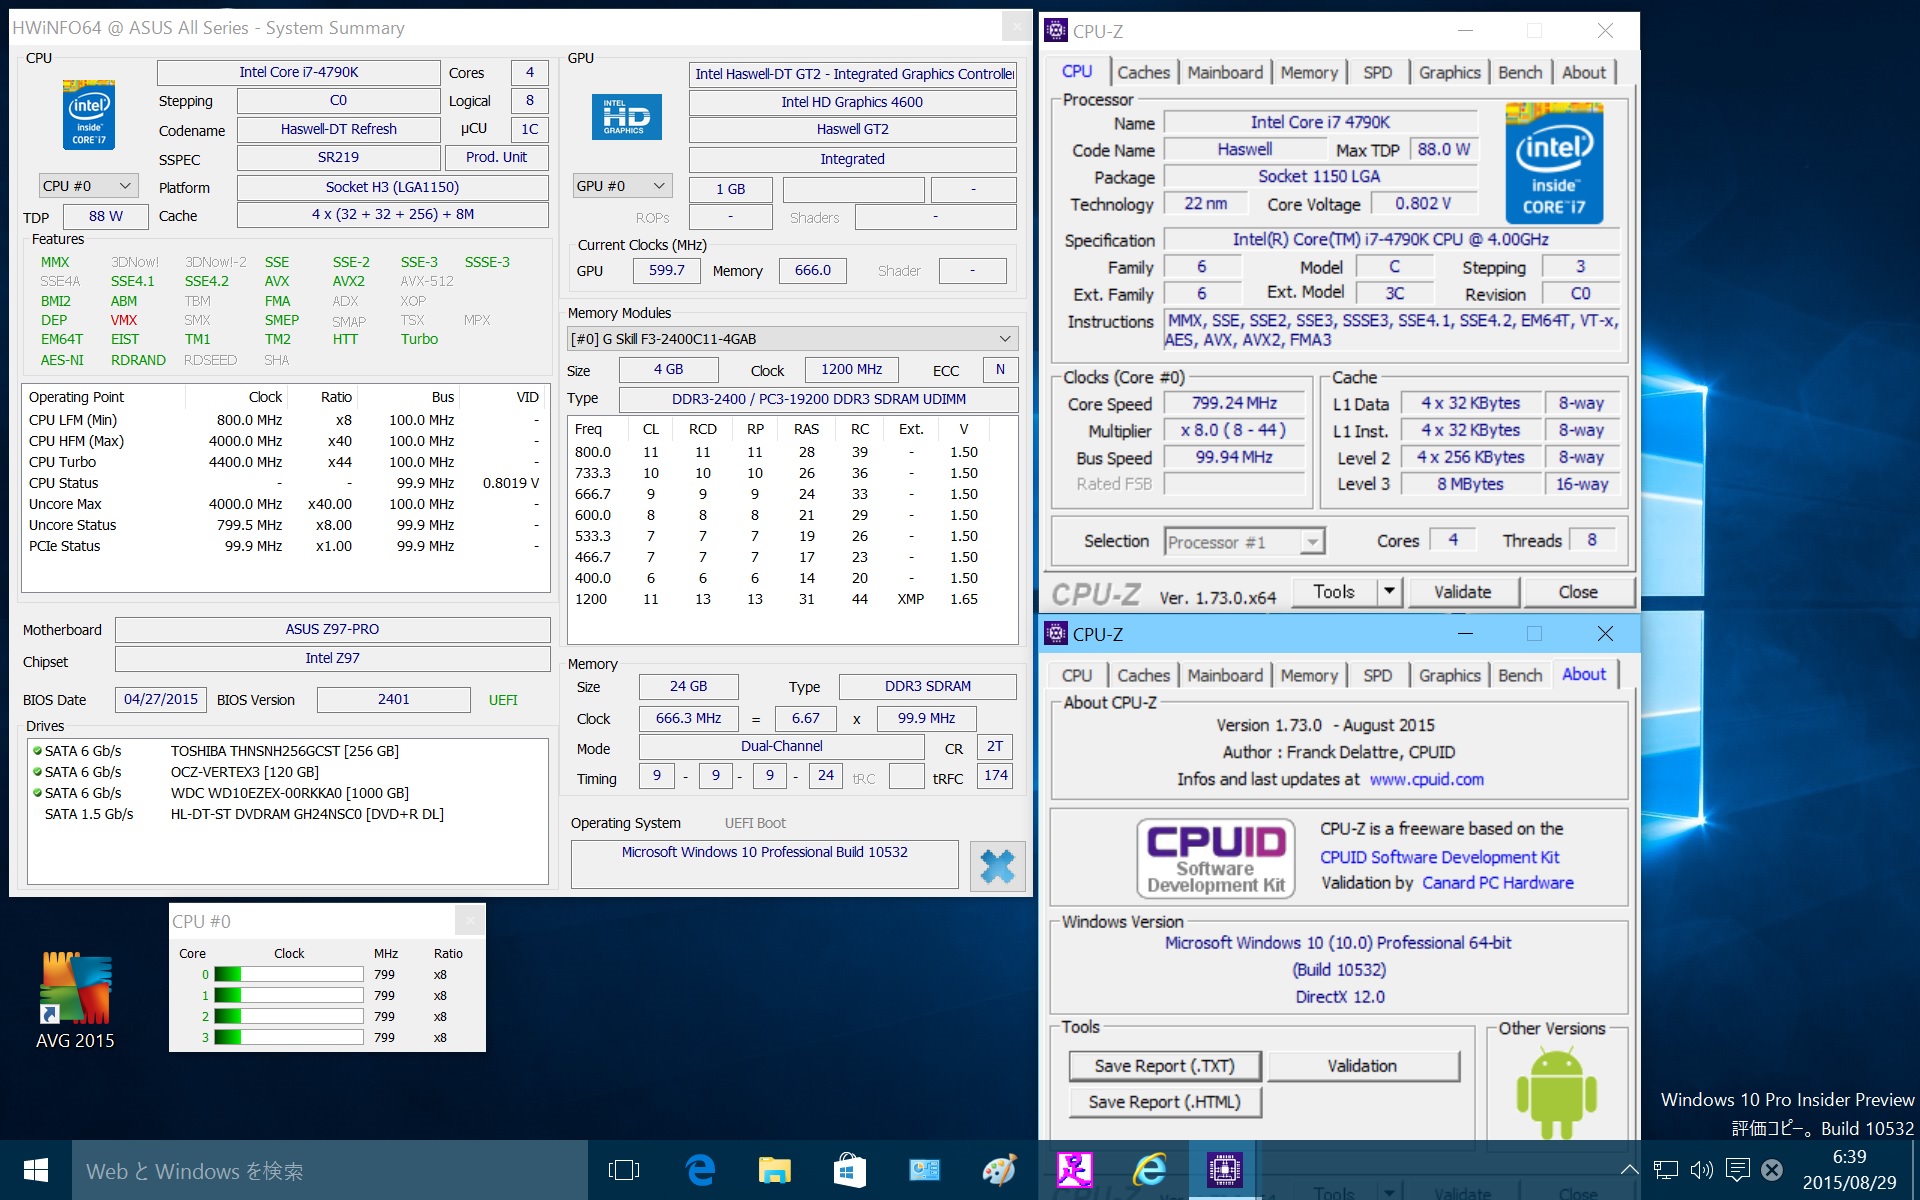1920x1200 pixels.
Task: Click the HWiNFO close X icon button
Action: [997, 866]
